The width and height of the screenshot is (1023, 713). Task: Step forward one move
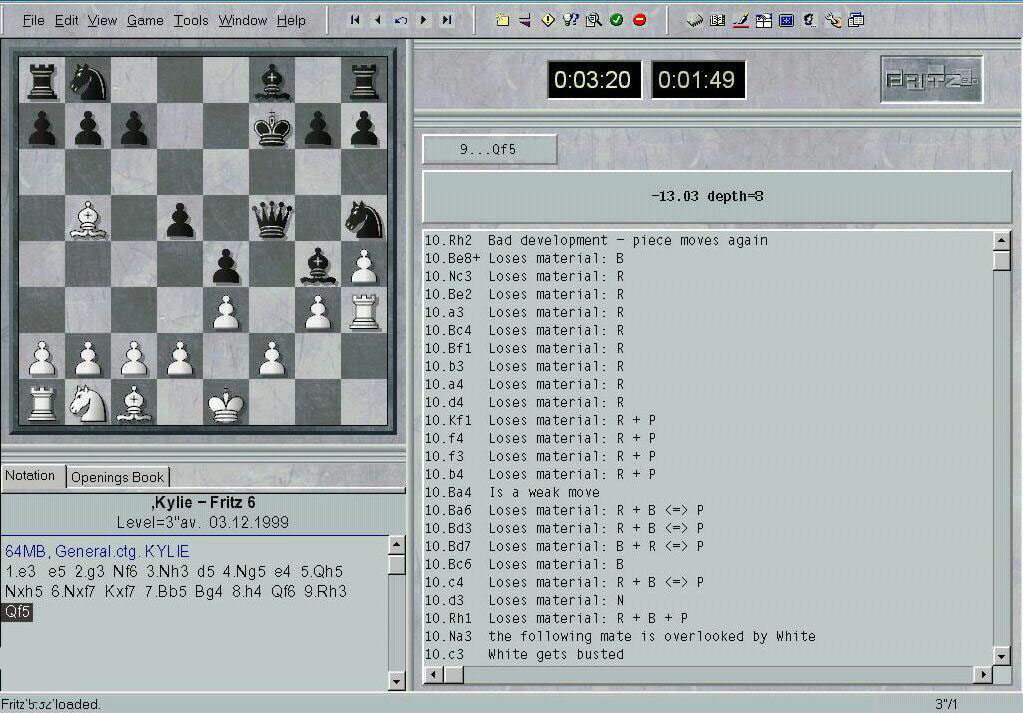[x=424, y=20]
